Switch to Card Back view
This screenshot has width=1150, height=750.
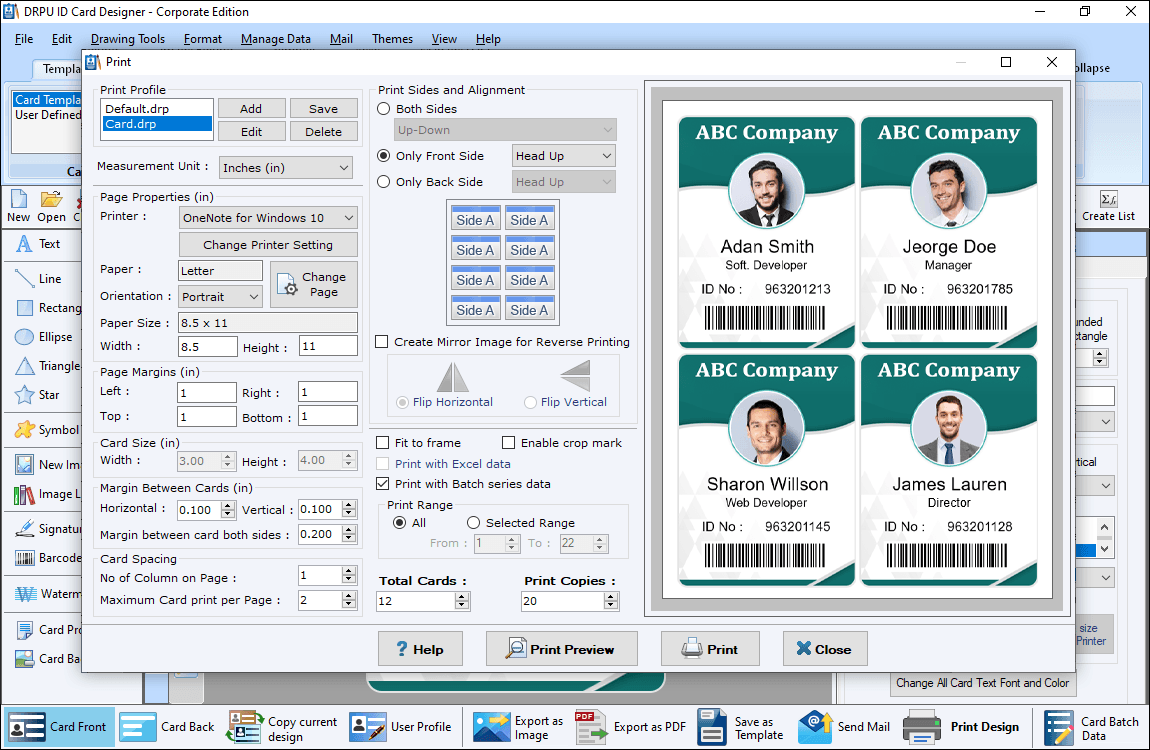pos(167,727)
